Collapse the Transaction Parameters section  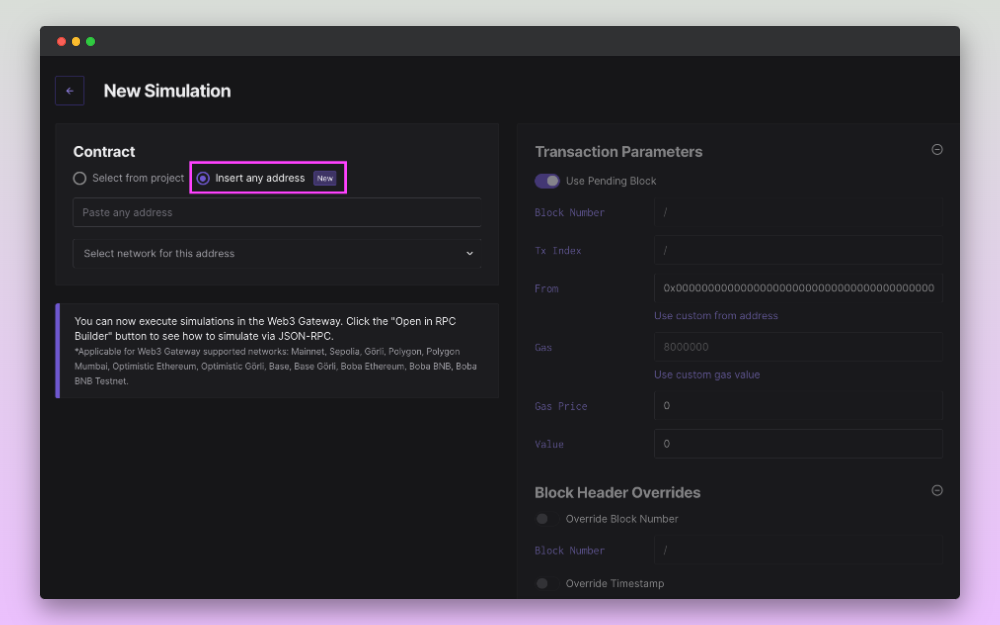click(937, 149)
